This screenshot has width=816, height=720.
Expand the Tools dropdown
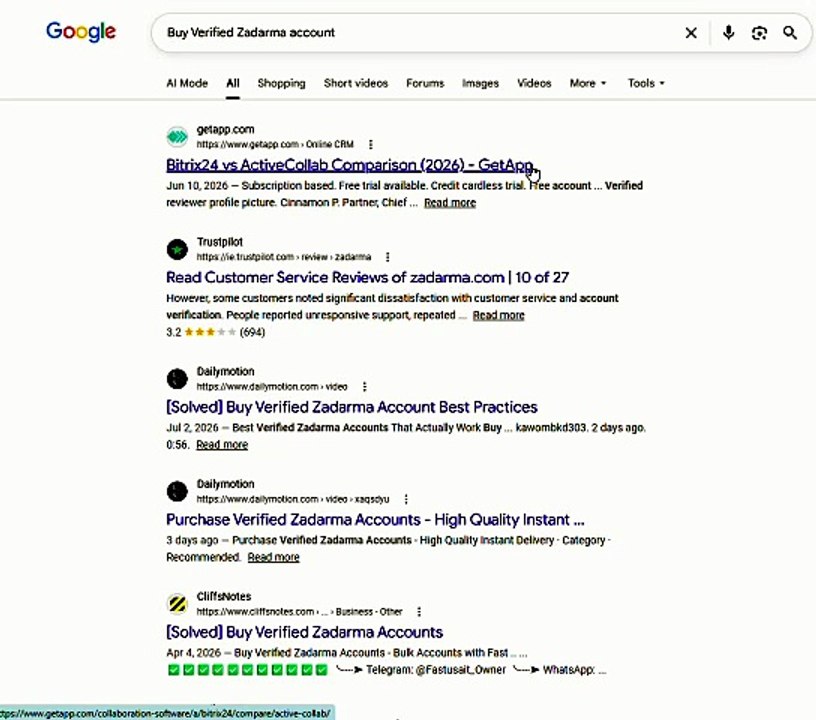coord(646,83)
